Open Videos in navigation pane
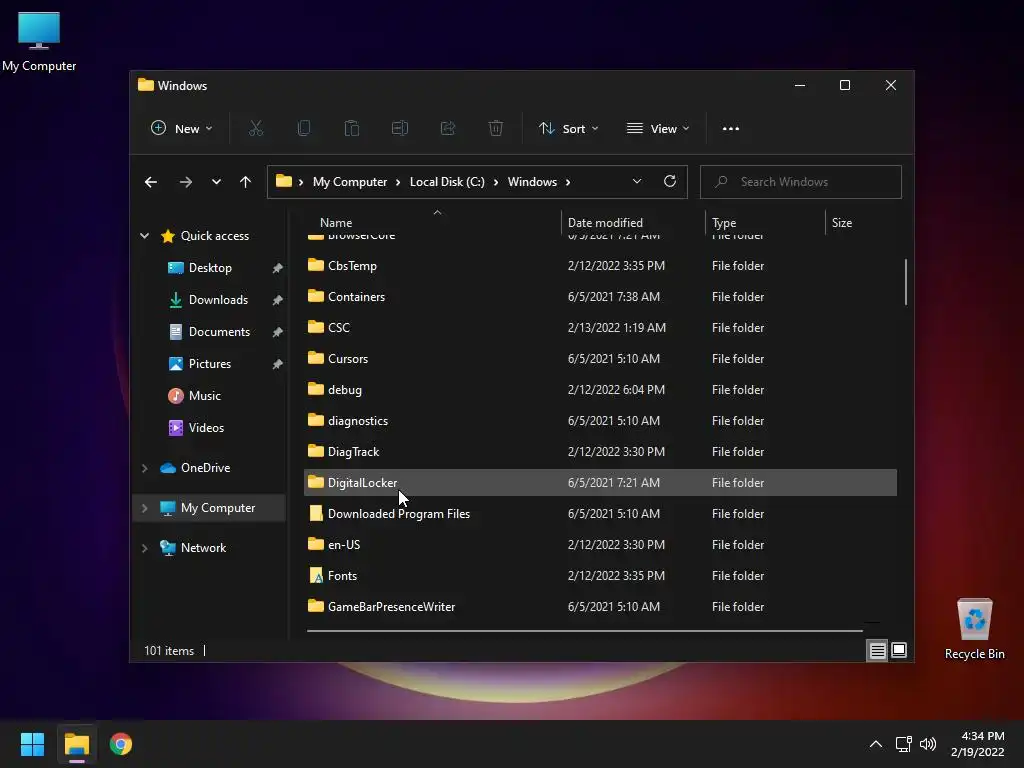 coord(206,428)
